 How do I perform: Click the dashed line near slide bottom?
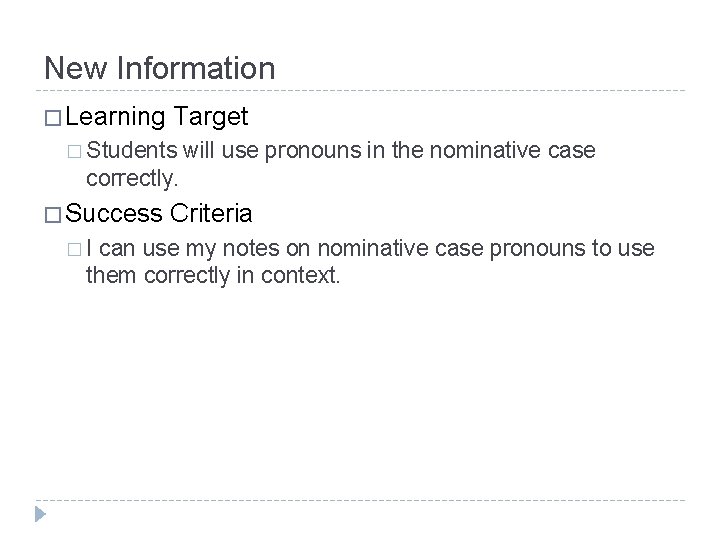coord(360,500)
